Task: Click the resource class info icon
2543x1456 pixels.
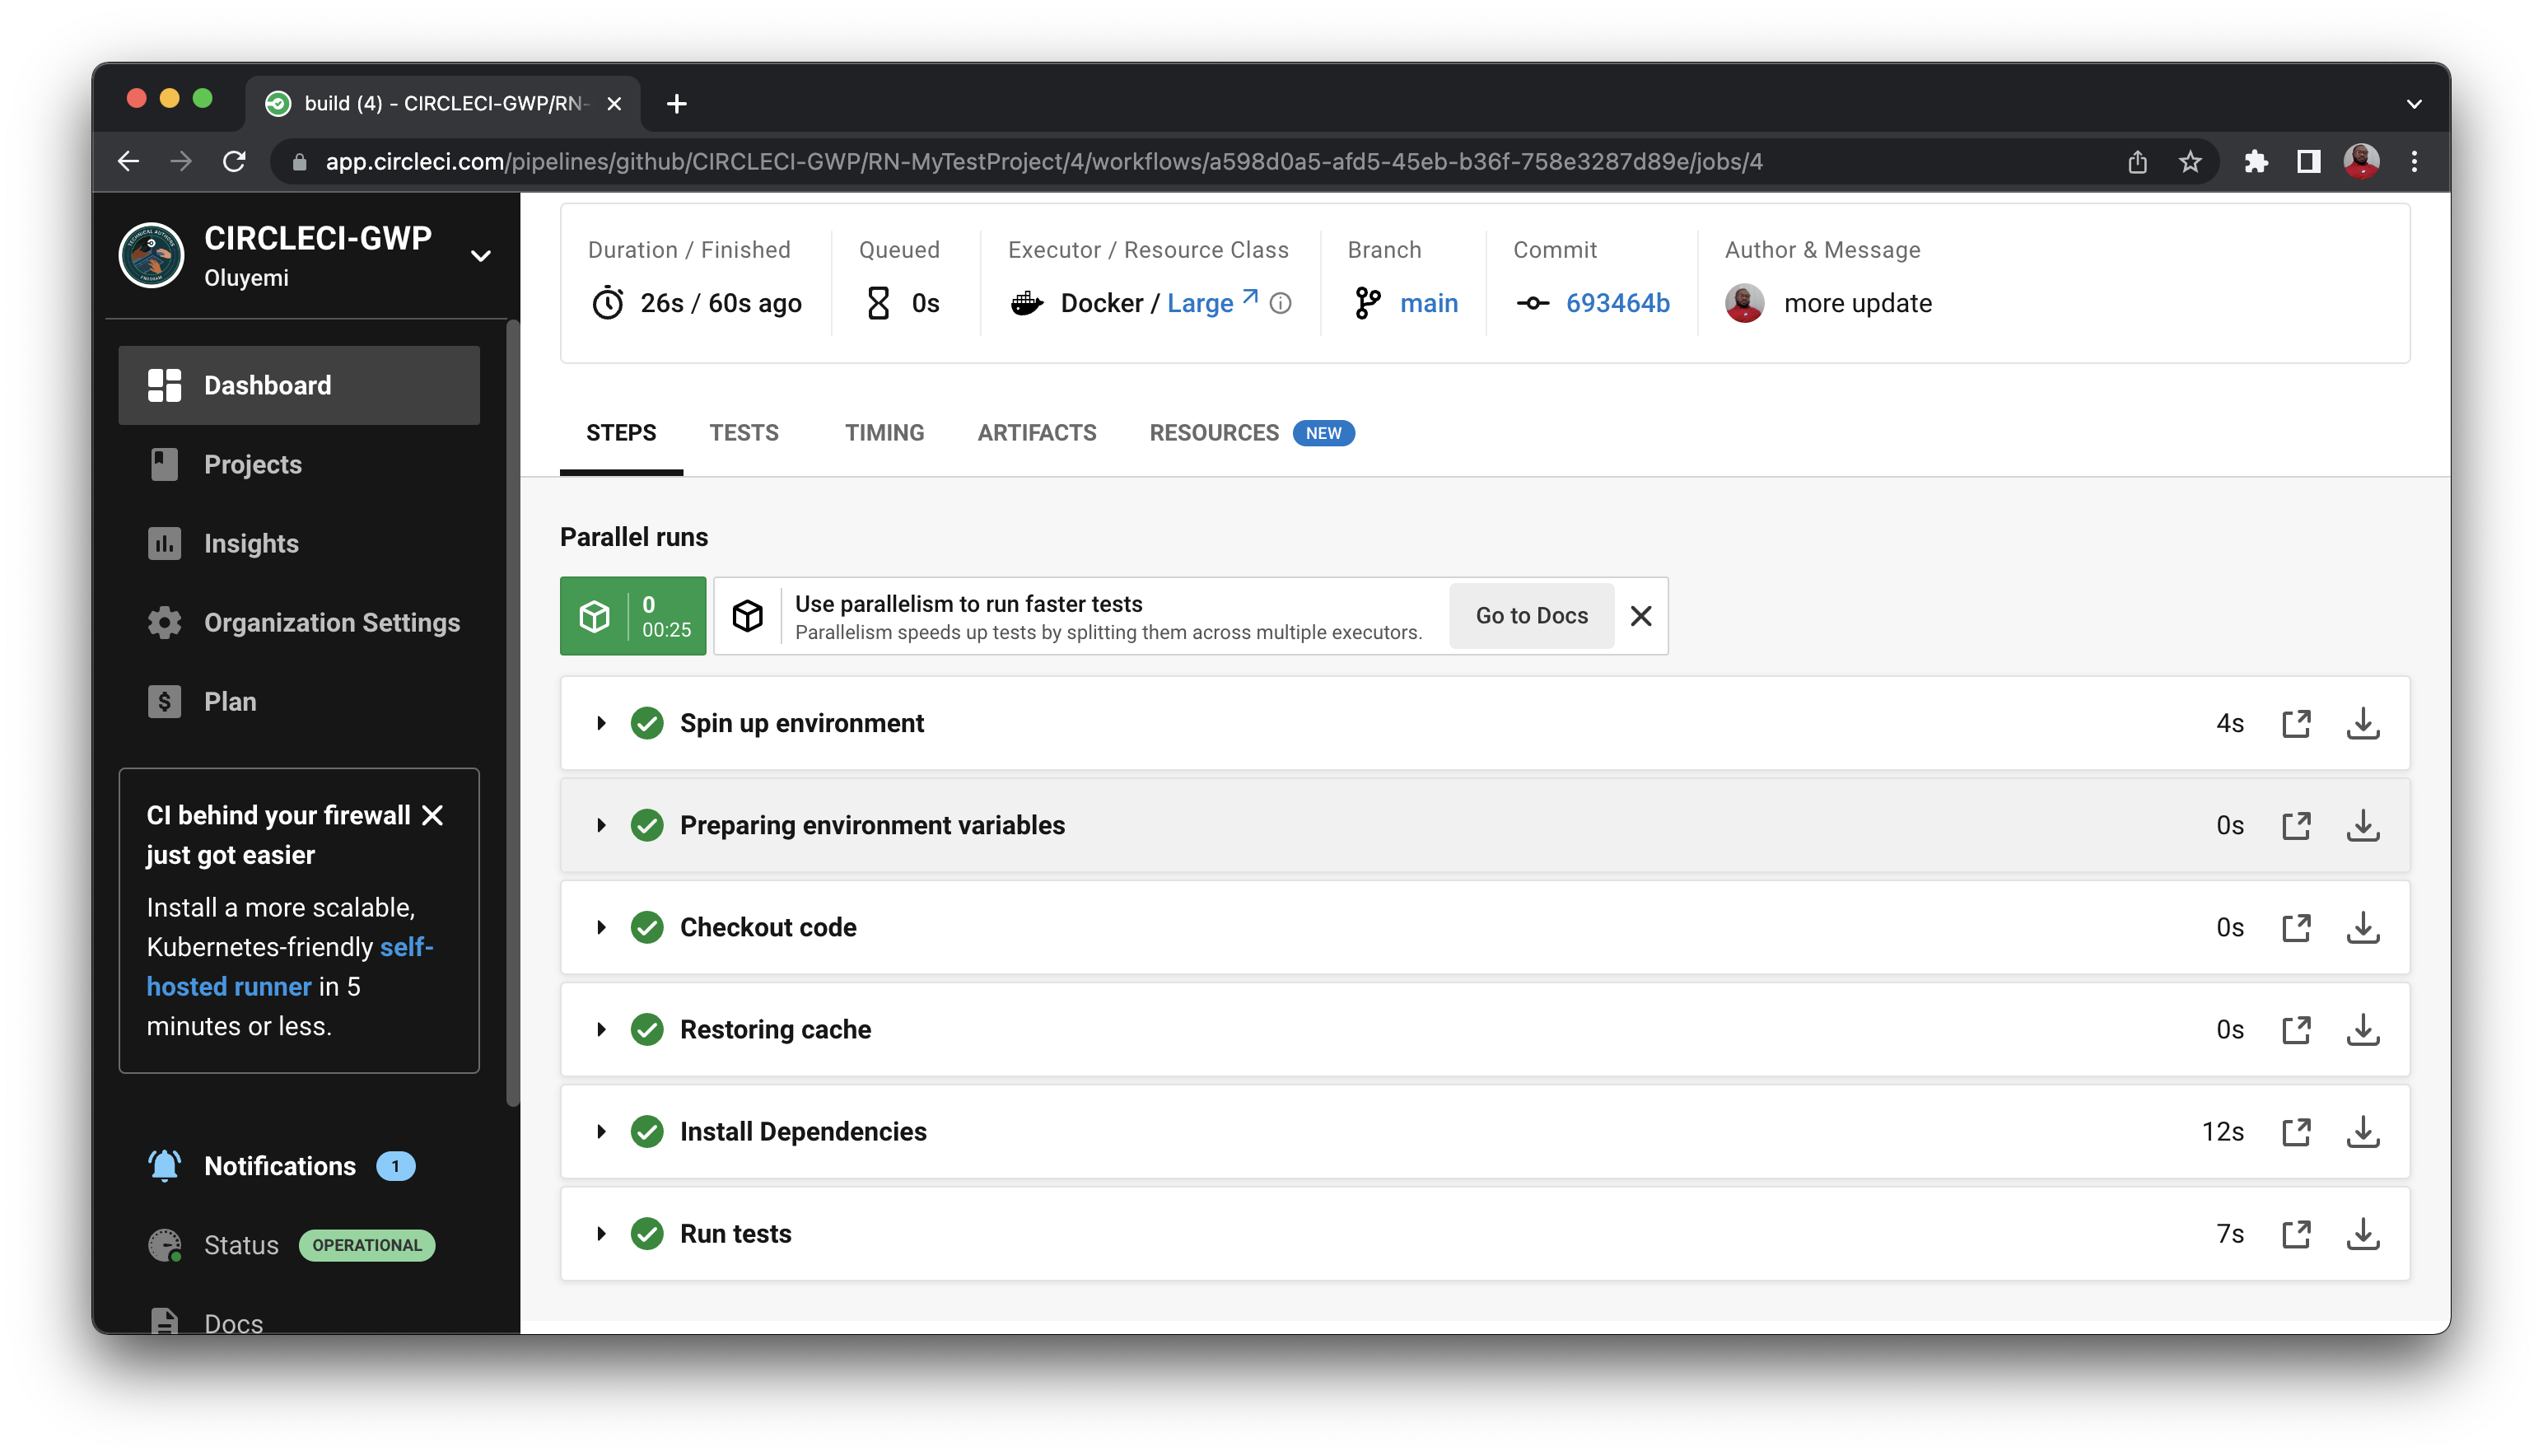Action: (x=1280, y=303)
